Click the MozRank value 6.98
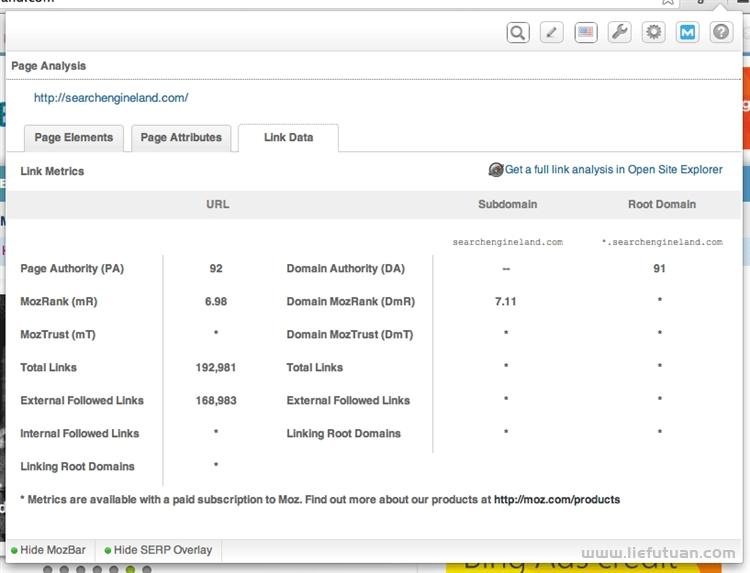Viewport: 750px width, 573px height. point(216,301)
